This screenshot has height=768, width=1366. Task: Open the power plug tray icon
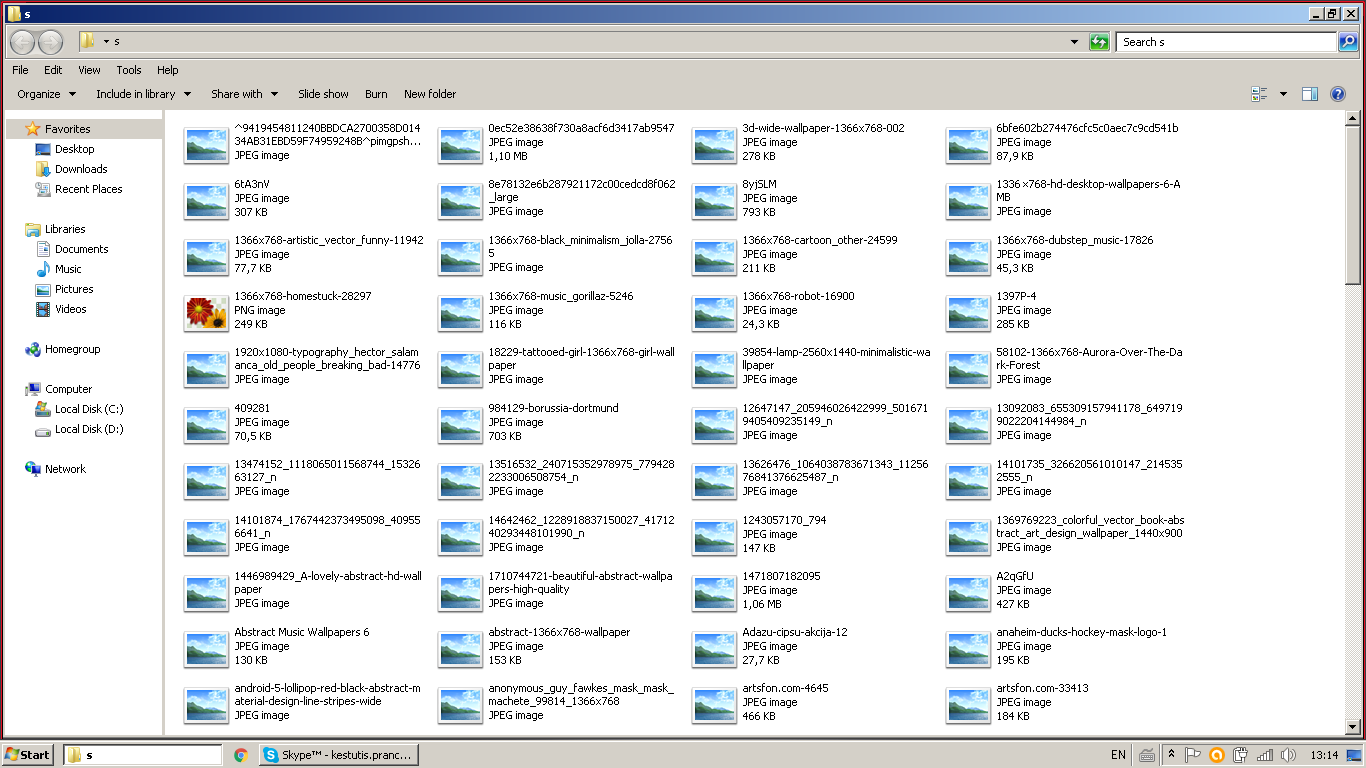click(1241, 755)
